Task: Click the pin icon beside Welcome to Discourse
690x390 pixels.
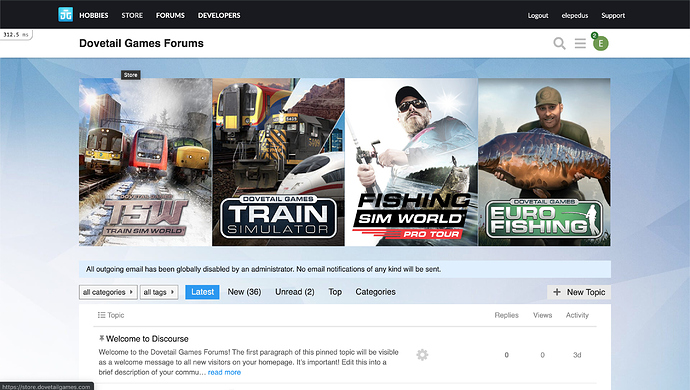Action: [x=102, y=338]
